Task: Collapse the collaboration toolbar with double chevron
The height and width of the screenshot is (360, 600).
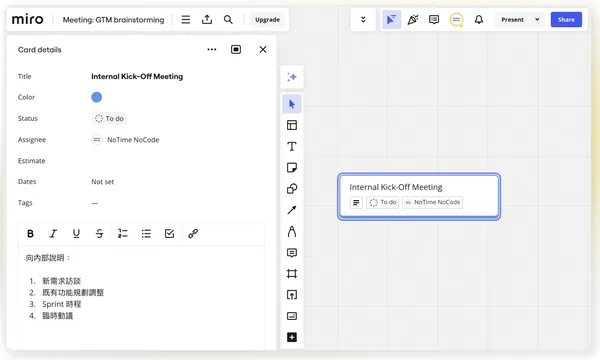Action: pyautogui.click(x=363, y=20)
